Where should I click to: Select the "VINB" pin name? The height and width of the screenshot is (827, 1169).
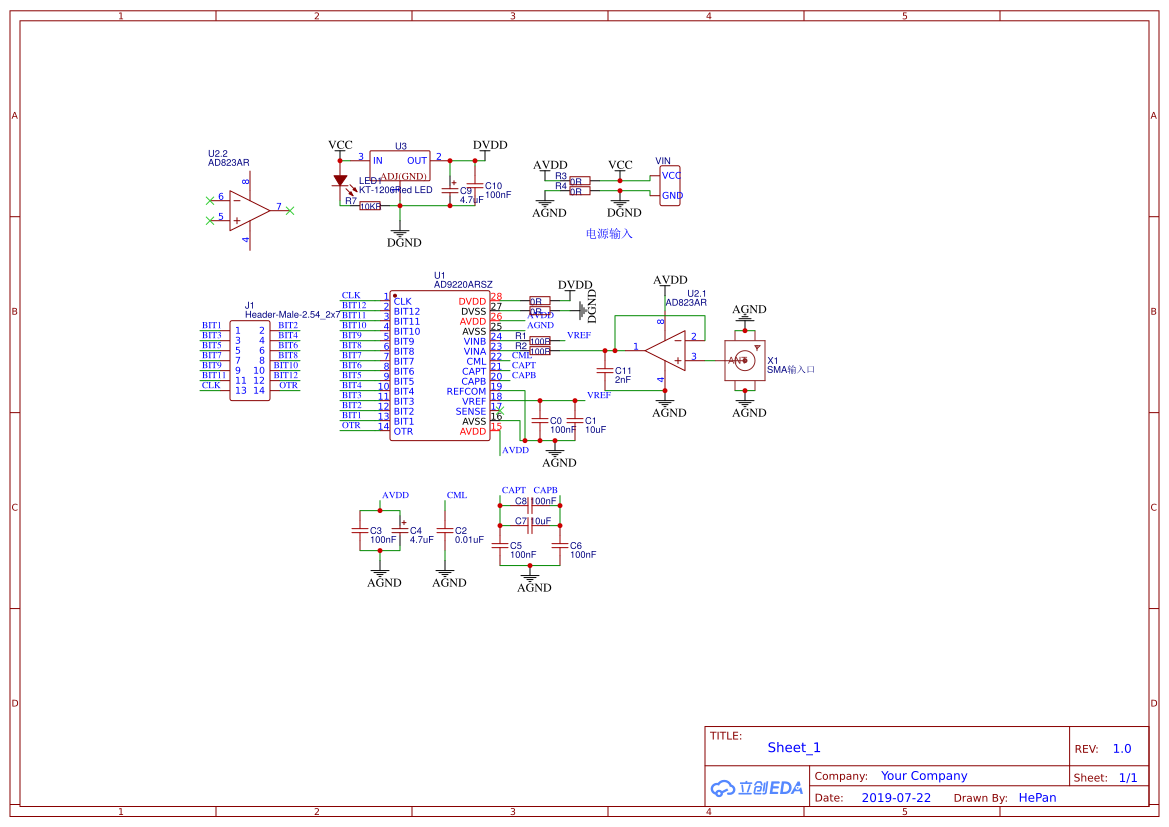(x=475, y=342)
